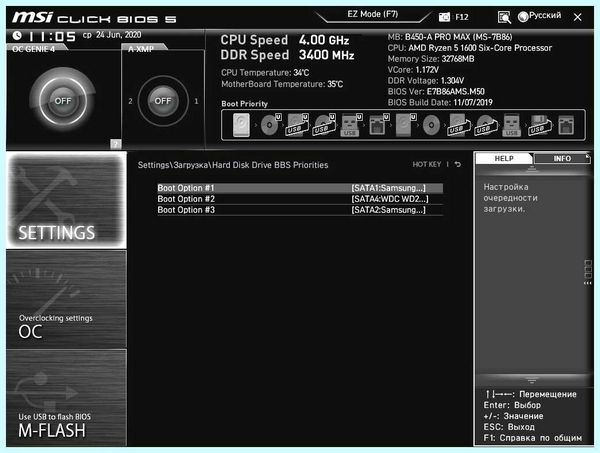This screenshot has height=453, width=600.
Task: Select the legacy USB hard disk boot icon
Action: tap(458, 125)
